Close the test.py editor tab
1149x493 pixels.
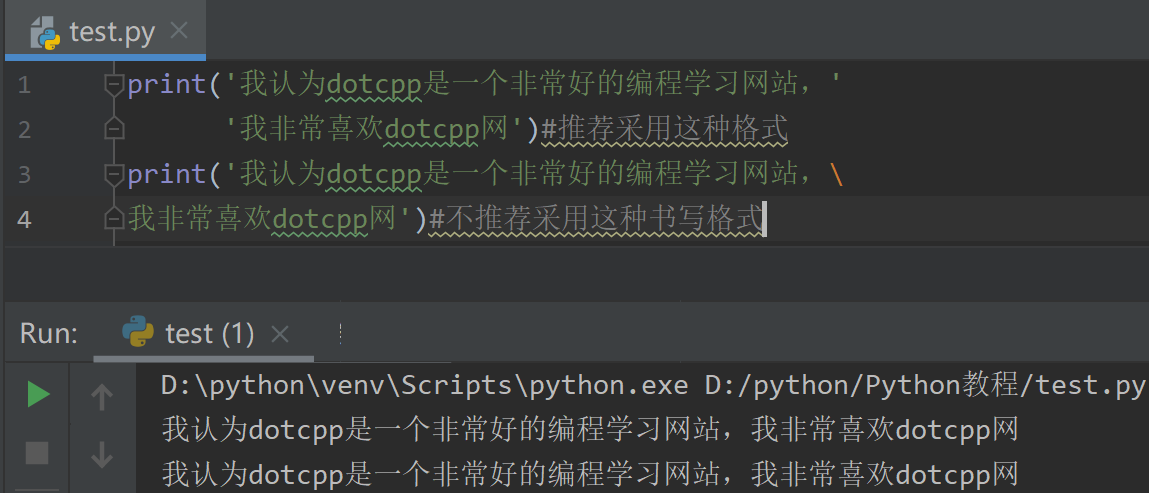179,31
